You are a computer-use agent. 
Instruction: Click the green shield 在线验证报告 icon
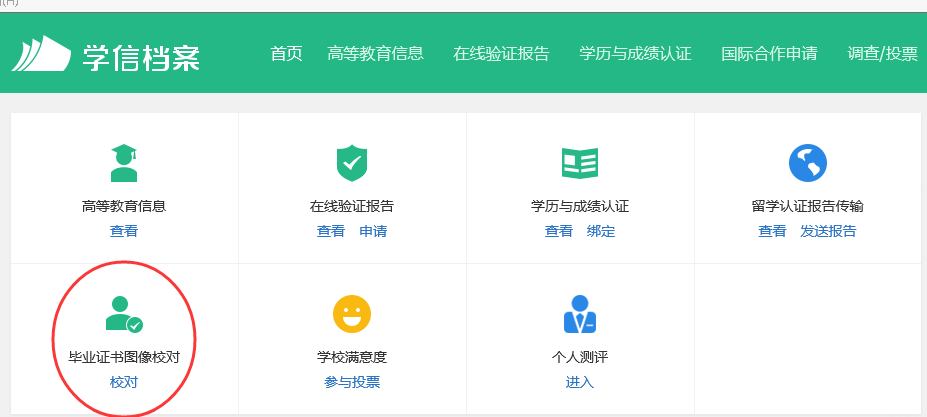click(352, 163)
